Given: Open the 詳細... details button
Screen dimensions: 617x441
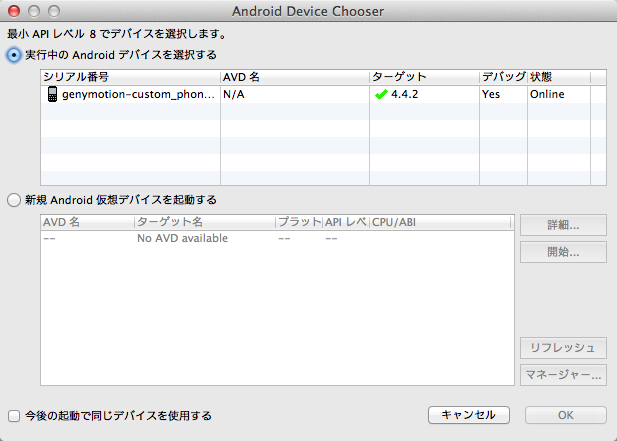Looking at the screenshot, I should (563, 225).
